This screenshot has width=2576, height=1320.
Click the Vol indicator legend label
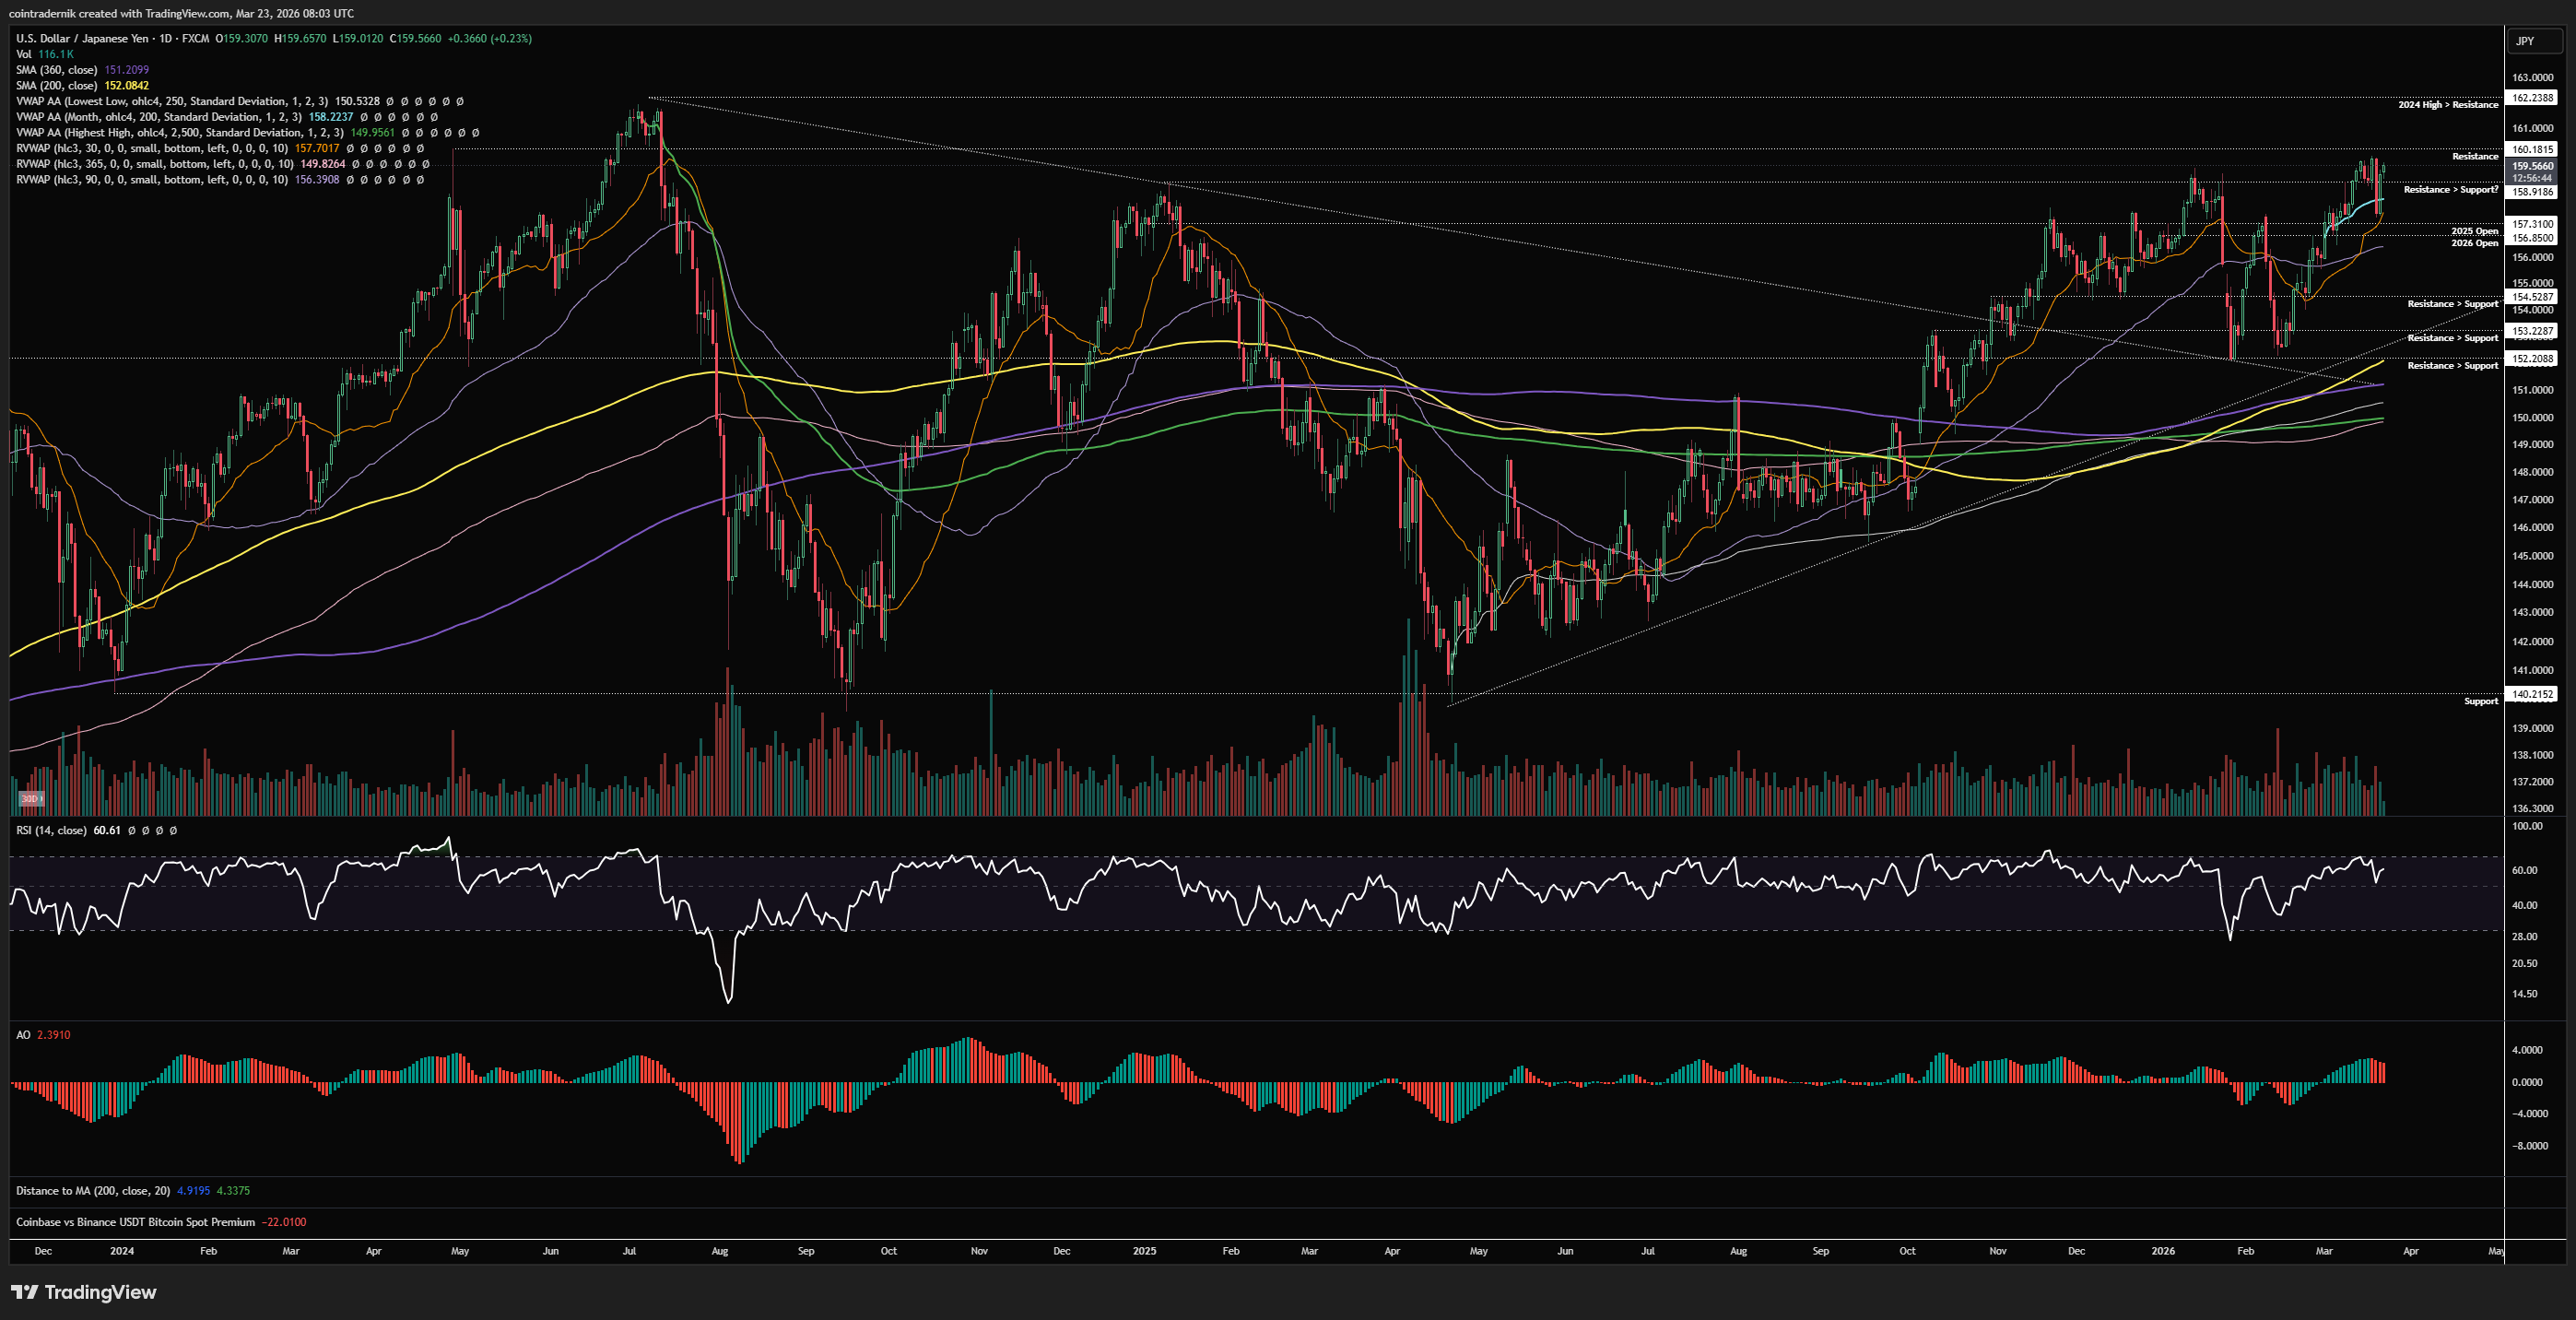(24, 54)
